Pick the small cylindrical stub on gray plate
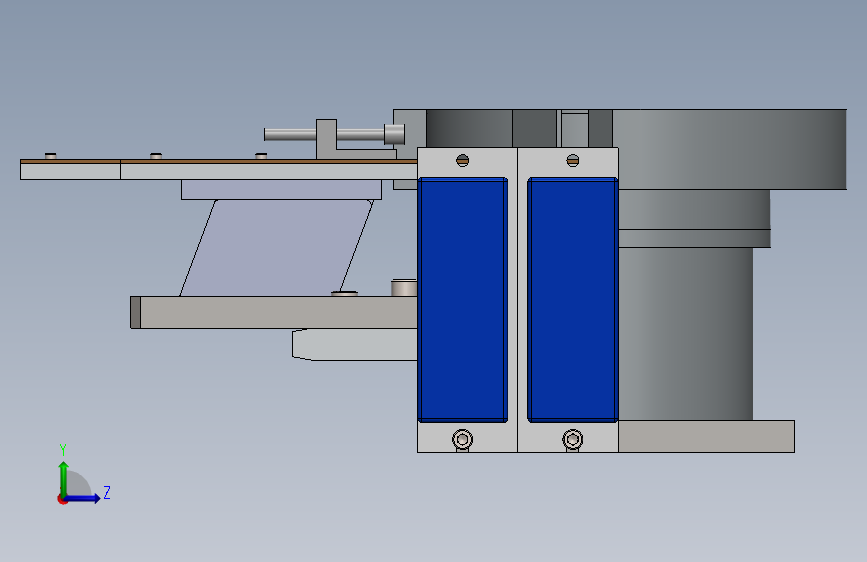The image size is (867, 562). point(404,288)
